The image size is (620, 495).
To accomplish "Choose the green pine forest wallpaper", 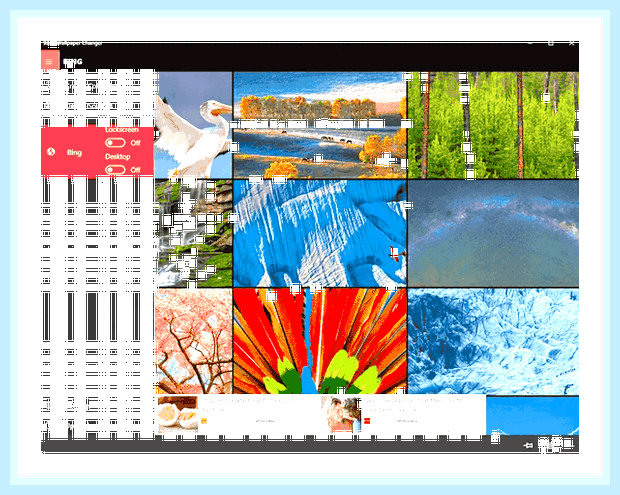I will 493,125.
